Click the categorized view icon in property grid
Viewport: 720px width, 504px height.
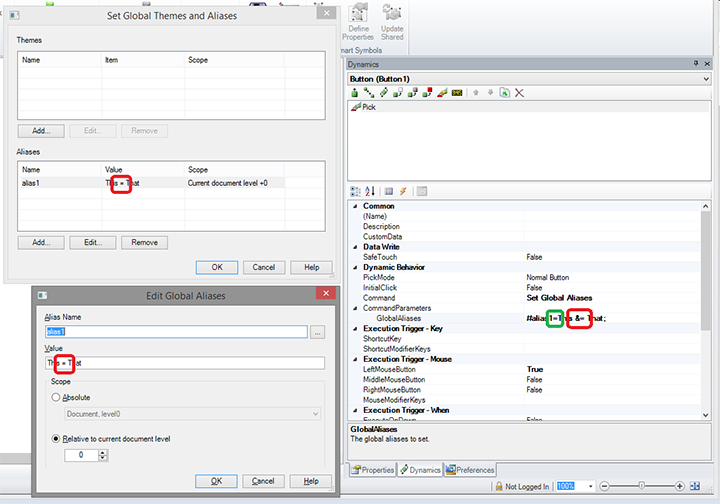point(354,191)
